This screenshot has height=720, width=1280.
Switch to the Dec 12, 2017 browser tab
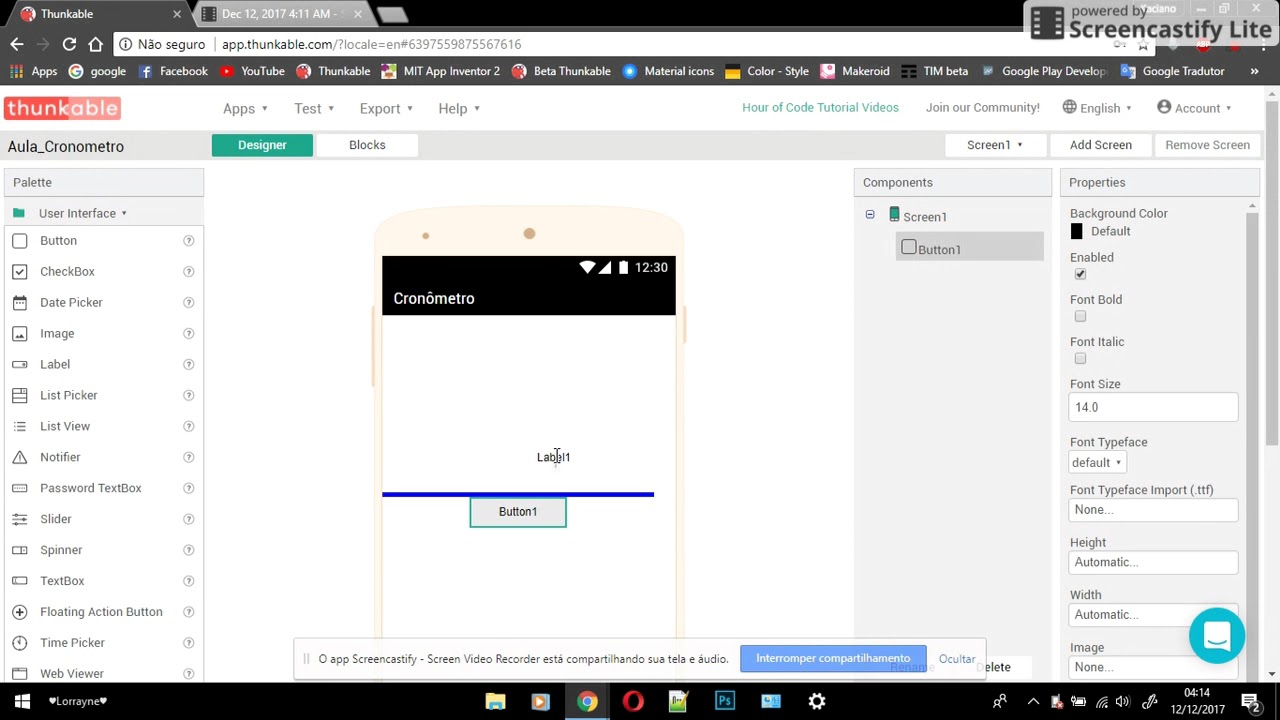pos(285,14)
